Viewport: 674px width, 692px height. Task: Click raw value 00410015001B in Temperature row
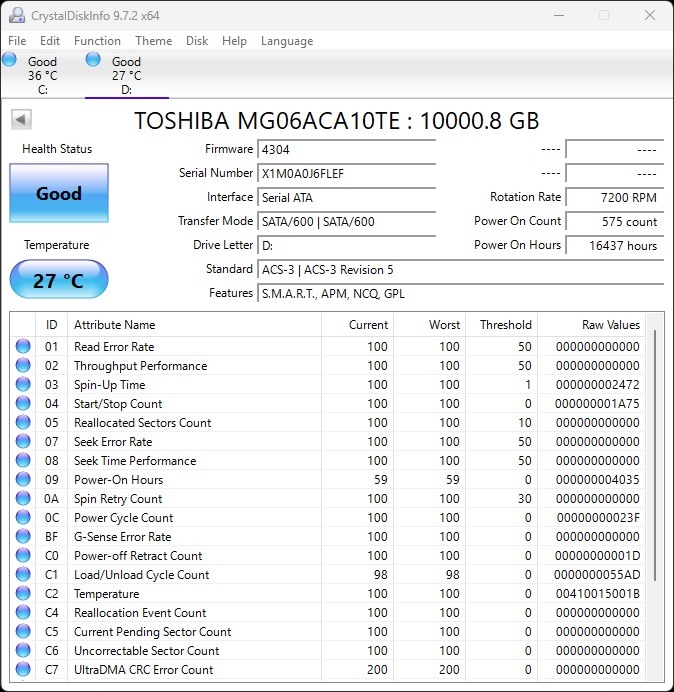point(597,593)
